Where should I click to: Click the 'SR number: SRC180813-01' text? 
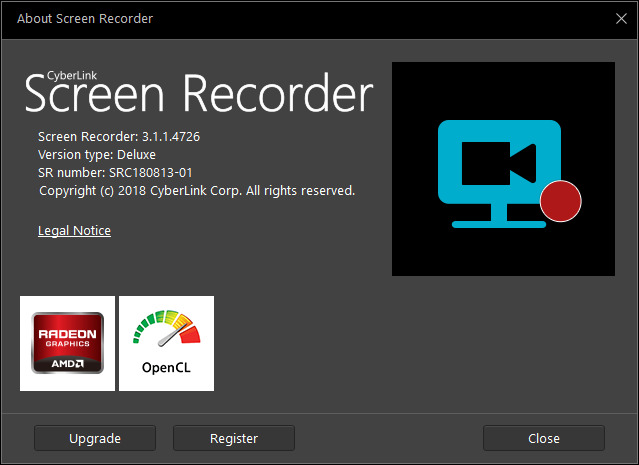115,172
